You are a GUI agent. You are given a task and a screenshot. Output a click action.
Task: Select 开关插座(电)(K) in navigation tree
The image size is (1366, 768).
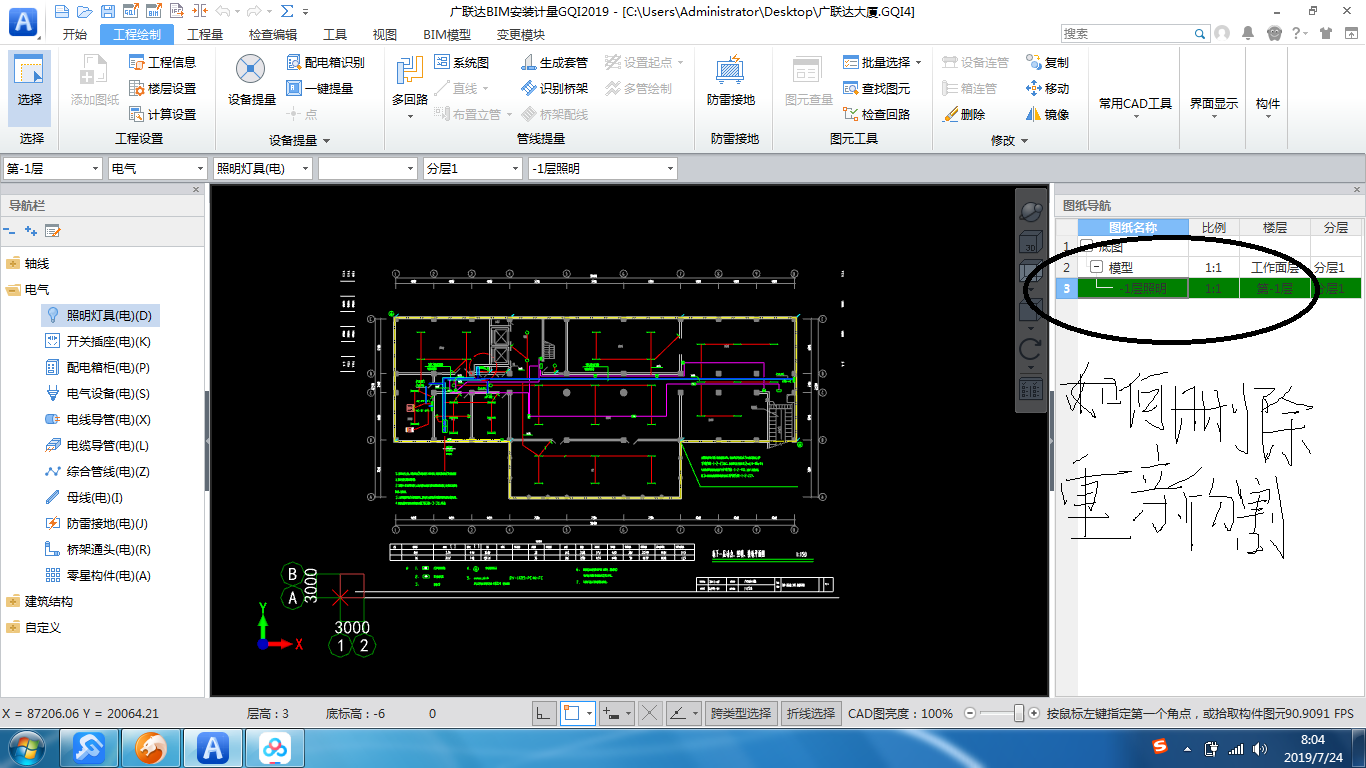click(x=108, y=341)
